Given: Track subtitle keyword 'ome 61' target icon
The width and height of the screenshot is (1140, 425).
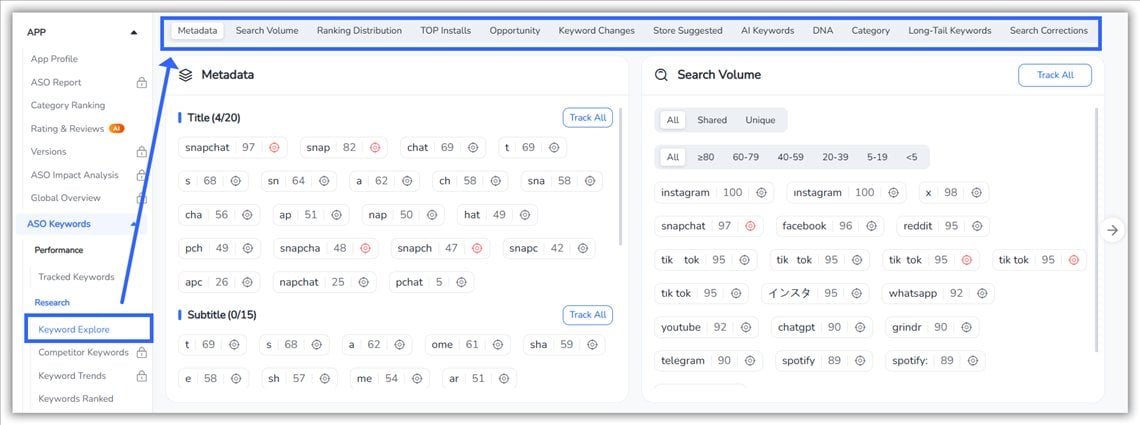Looking at the screenshot, I should coord(497,344).
